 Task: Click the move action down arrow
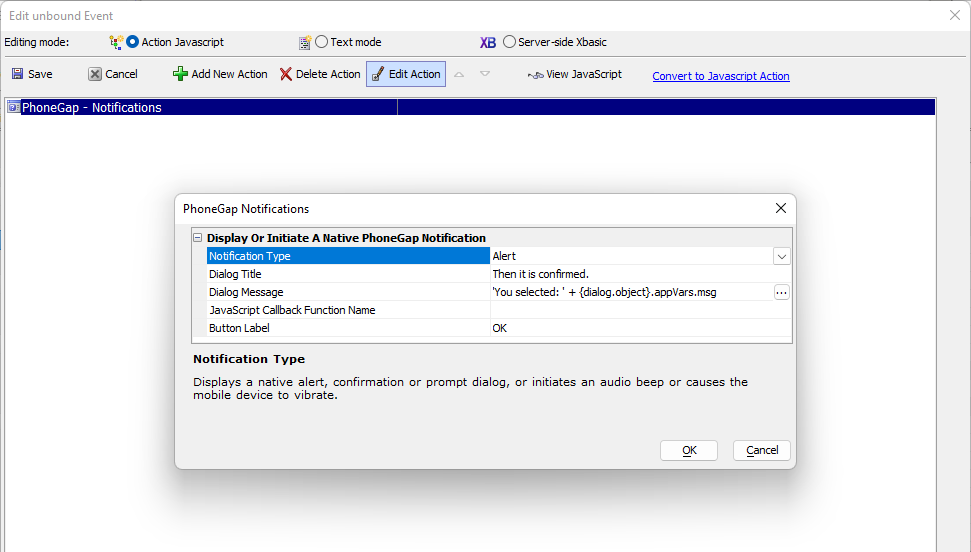(485, 74)
